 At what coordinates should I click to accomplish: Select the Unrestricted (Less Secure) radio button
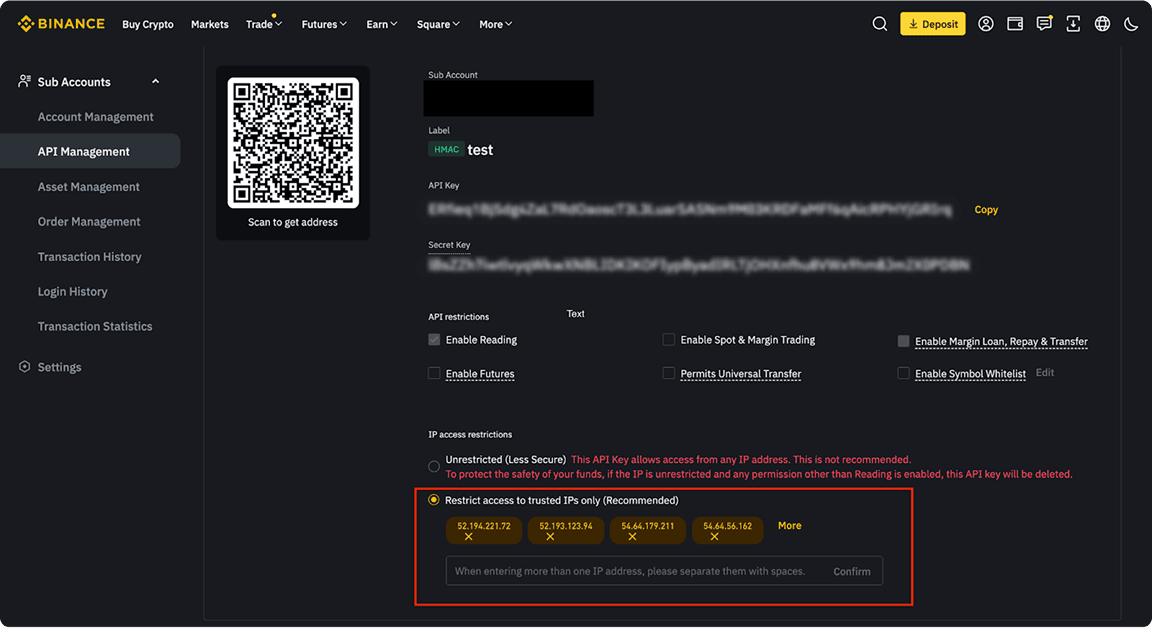[434, 465]
